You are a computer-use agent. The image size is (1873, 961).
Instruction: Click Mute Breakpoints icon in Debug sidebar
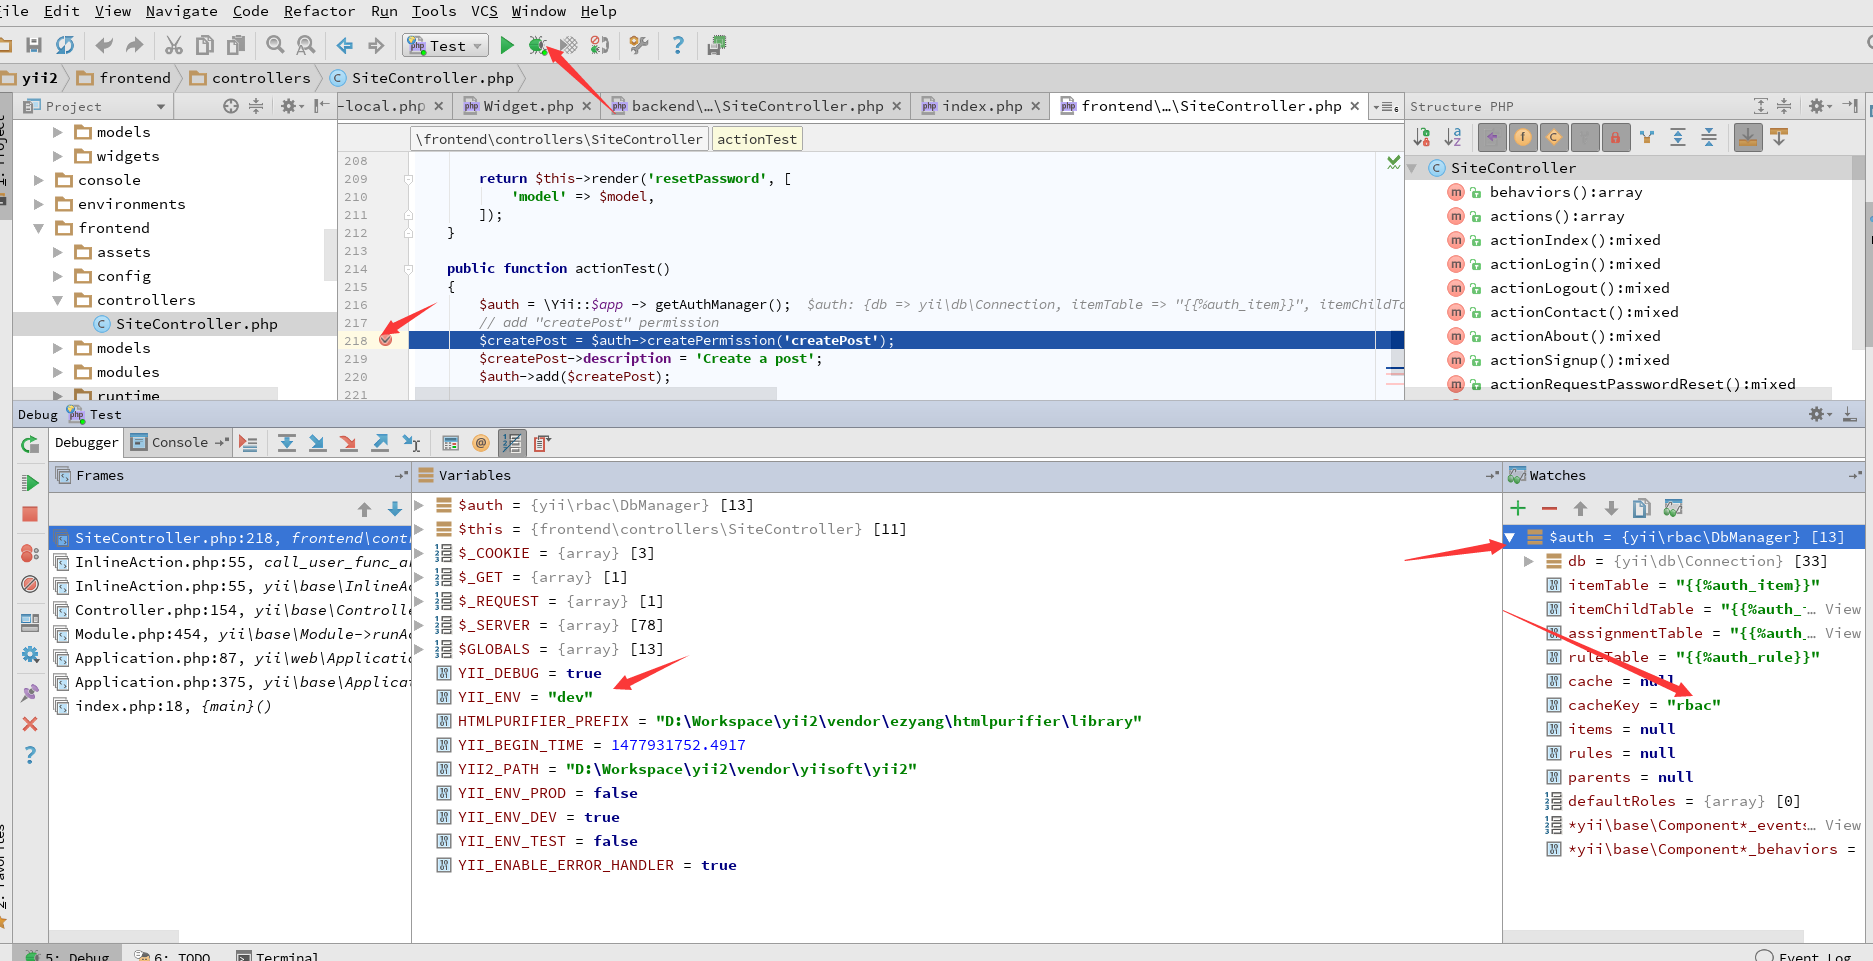(x=30, y=584)
